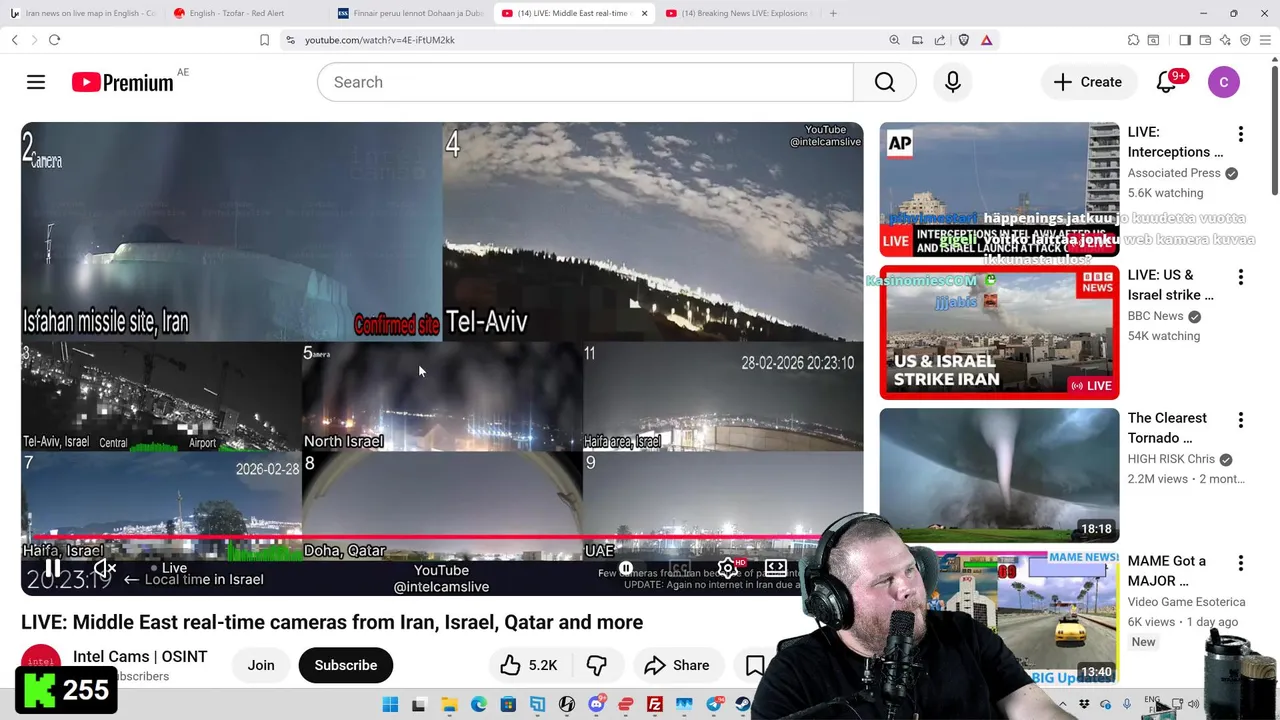Join the Intel Cams channel membership
Screen dimensions: 1280x720
click(x=261, y=665)
